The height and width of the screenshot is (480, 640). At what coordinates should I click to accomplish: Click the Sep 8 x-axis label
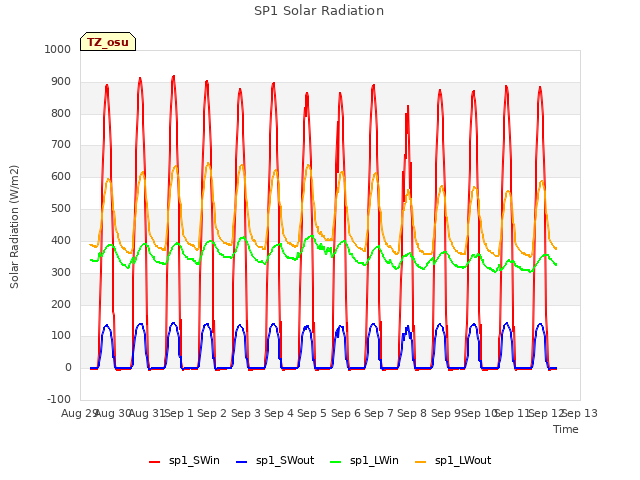(x=412, y=413)
